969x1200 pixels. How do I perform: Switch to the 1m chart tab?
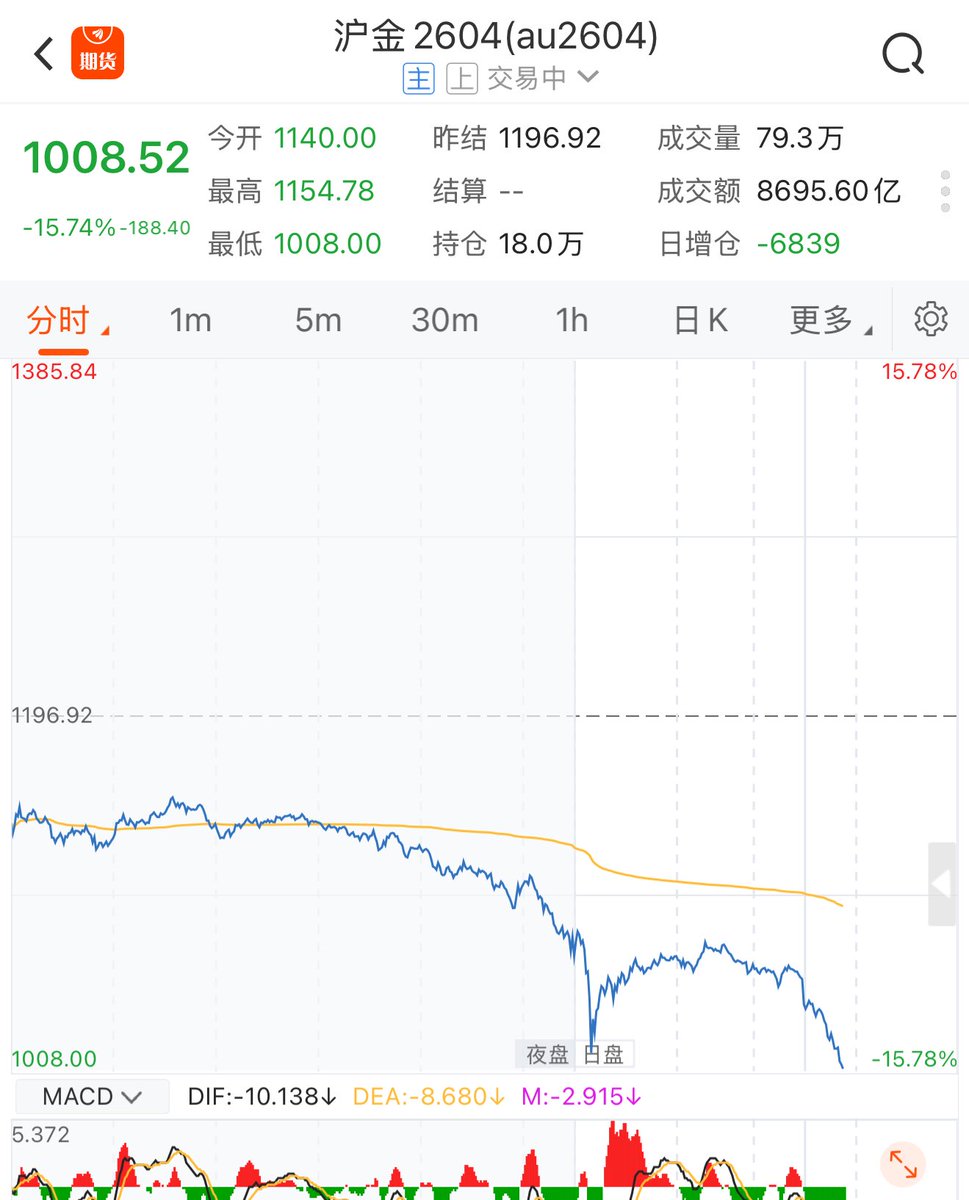(190, 320)
